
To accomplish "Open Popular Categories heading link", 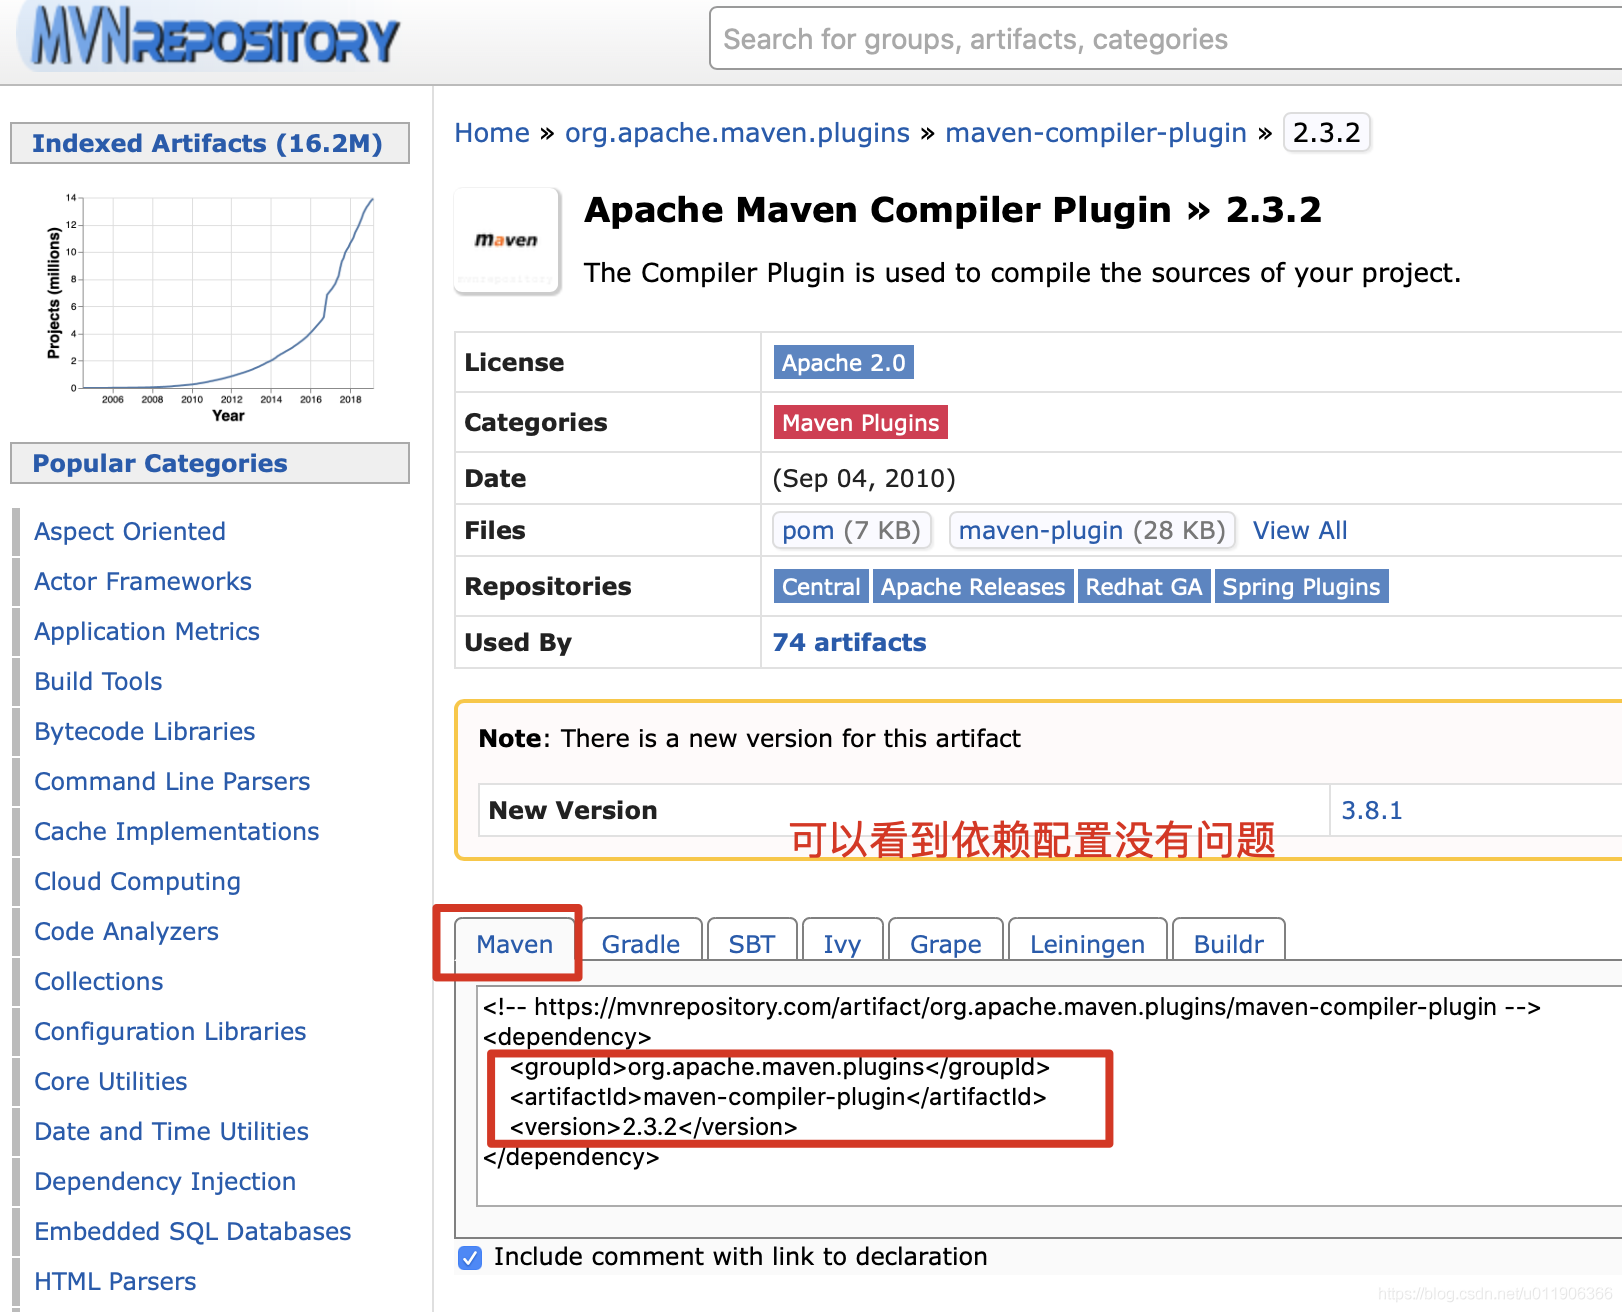I will click(160, 463).
